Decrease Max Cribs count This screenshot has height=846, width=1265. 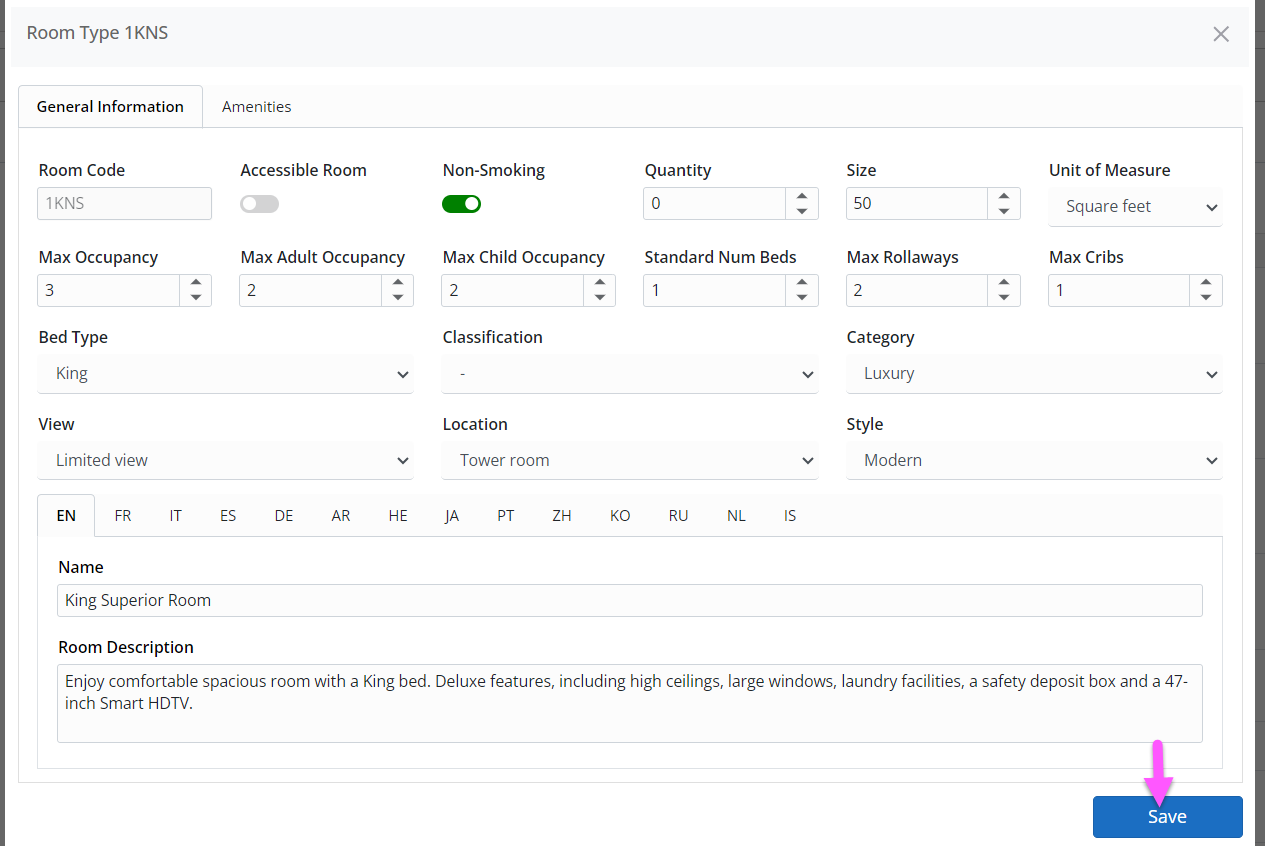point(1205,298)
